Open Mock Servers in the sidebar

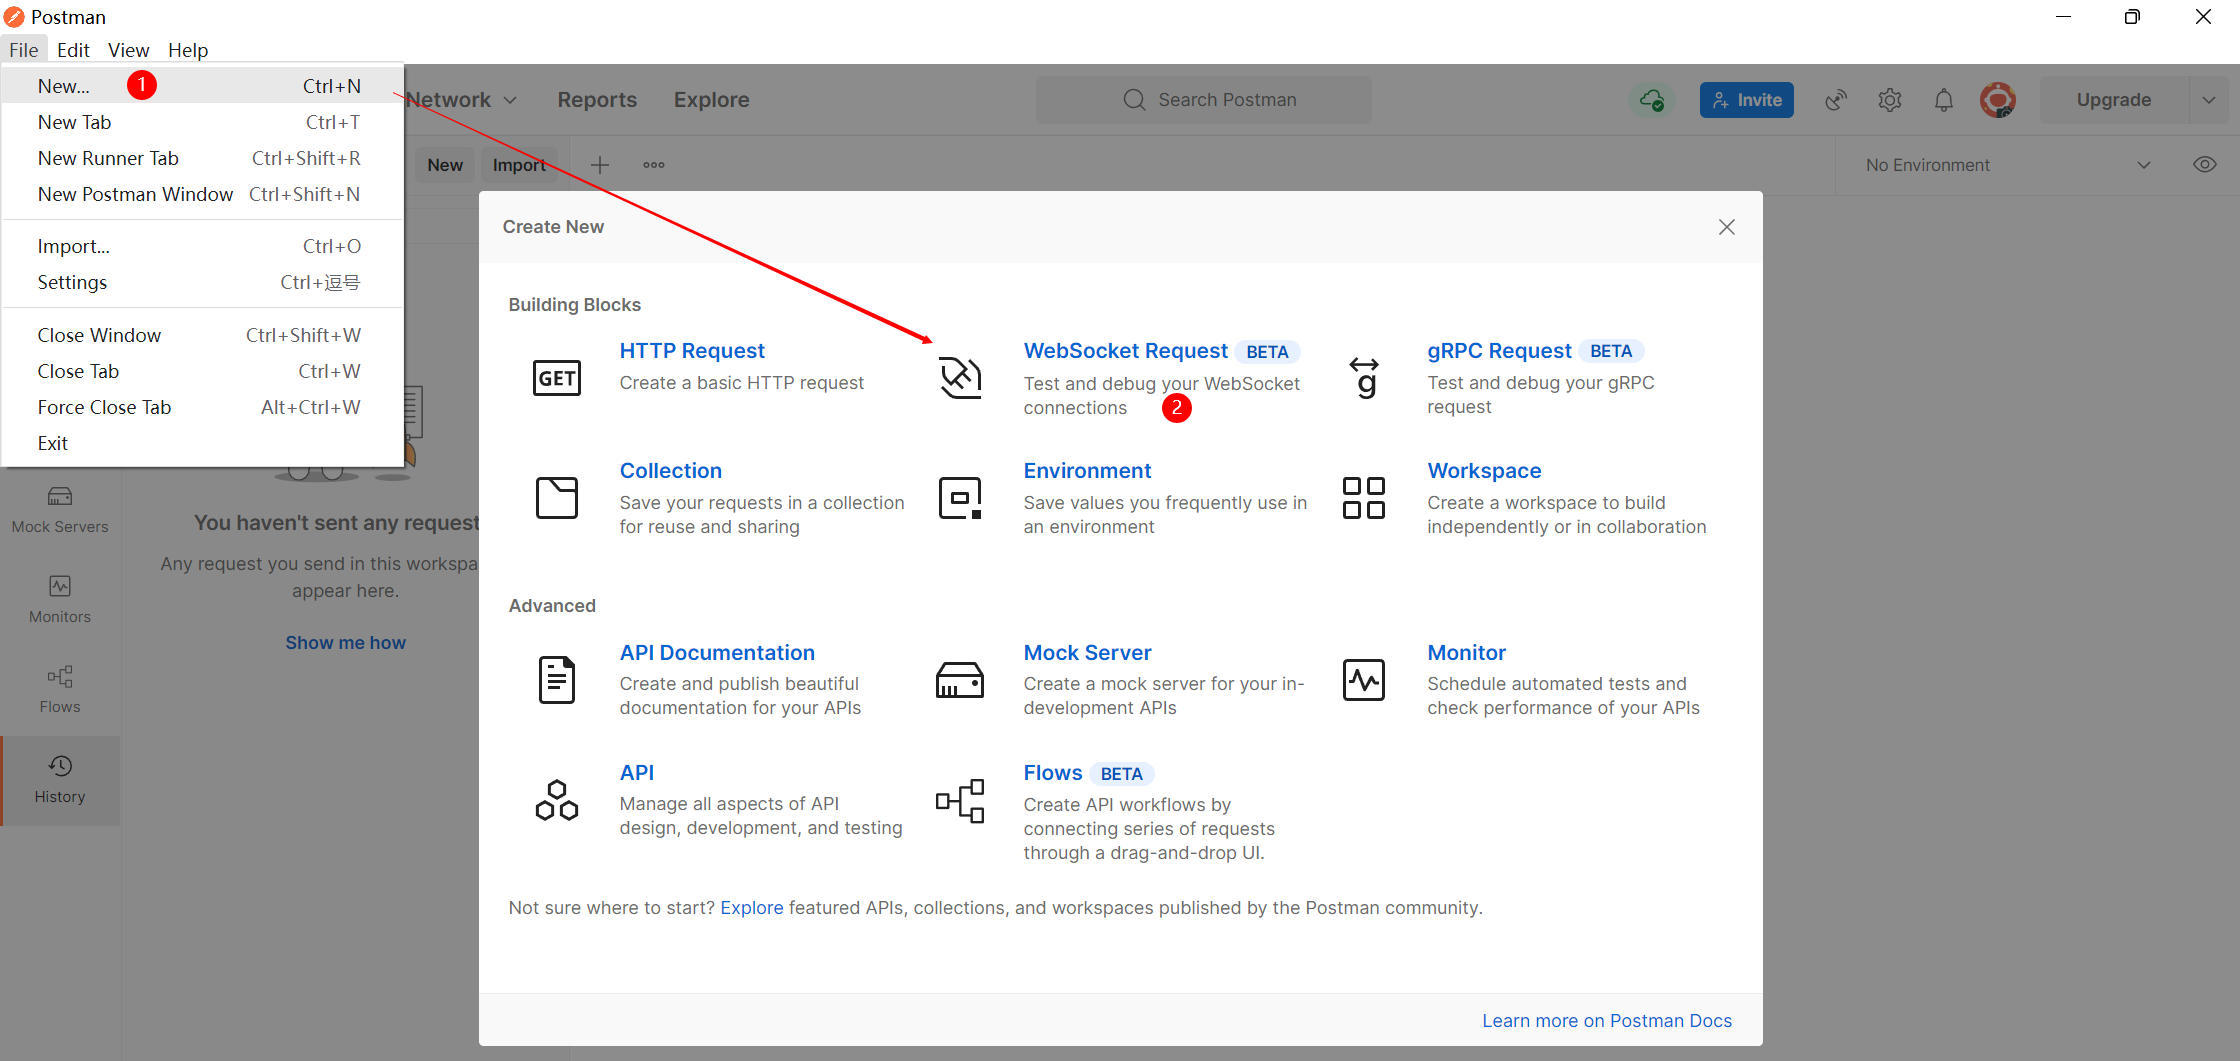(x=60, y=510)
